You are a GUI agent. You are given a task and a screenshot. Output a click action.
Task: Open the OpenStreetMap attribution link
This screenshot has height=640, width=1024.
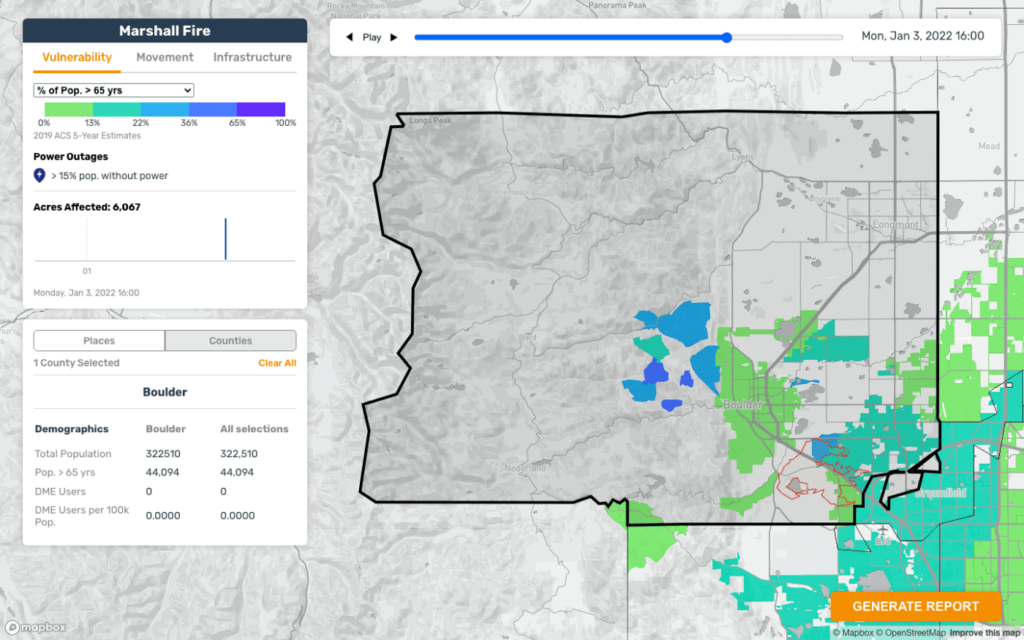point(910,632)
